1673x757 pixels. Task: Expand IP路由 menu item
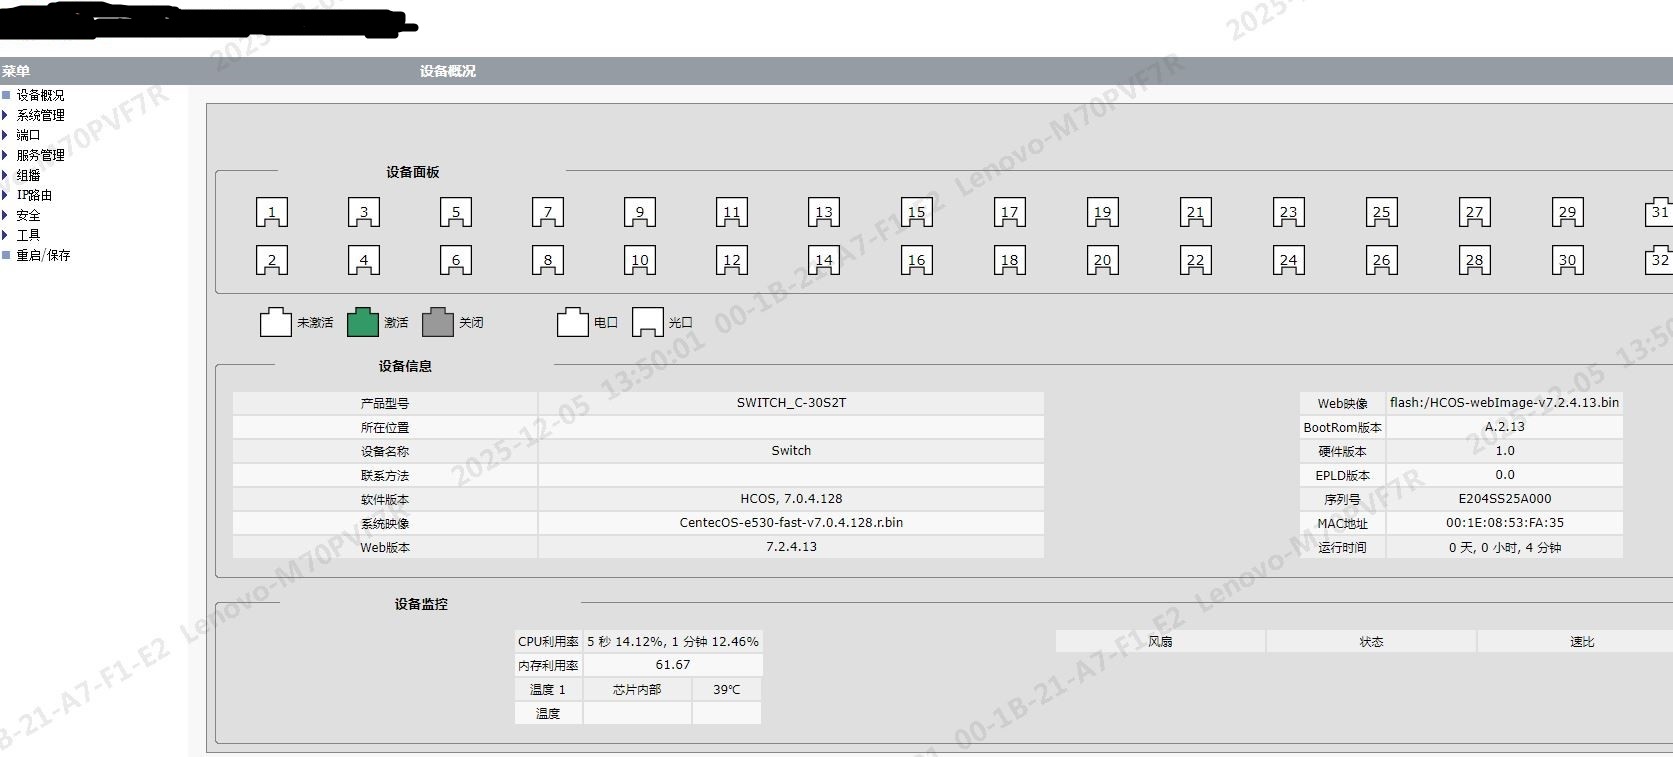pos(34,195)
